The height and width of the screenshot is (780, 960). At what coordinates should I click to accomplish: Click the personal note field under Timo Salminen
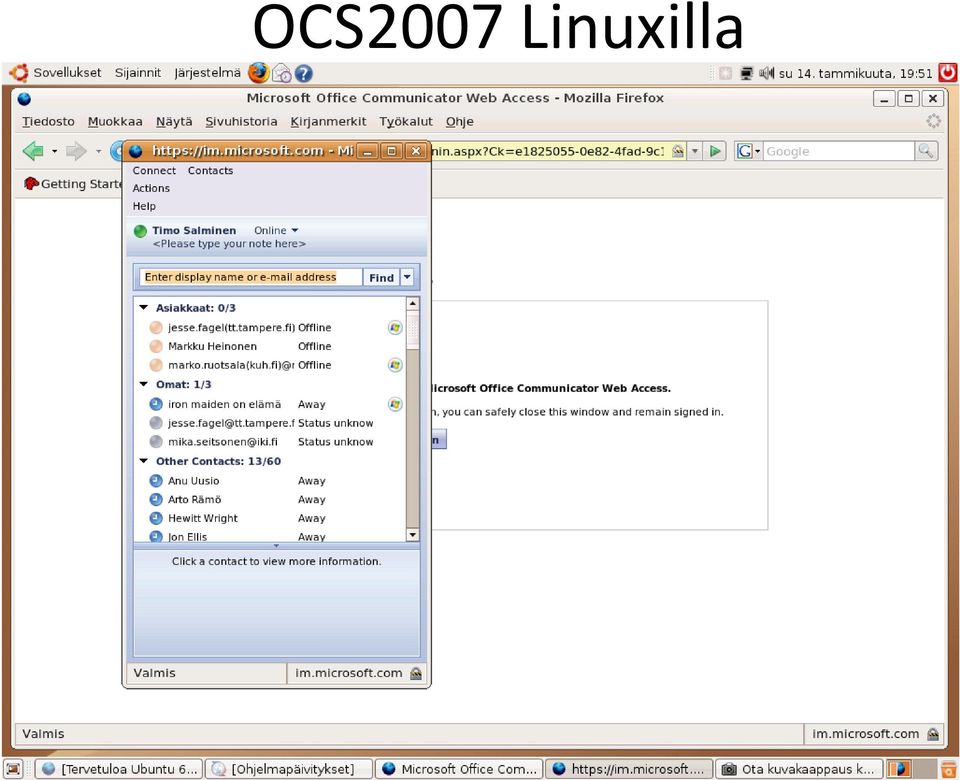[x=229, y=244]
